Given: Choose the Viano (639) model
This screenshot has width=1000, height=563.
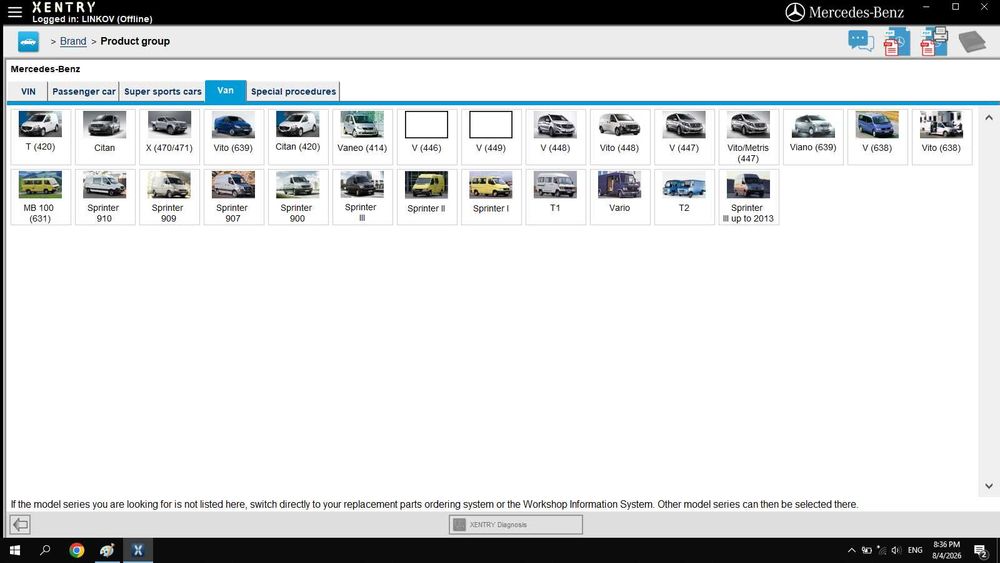Looking at the screenshot, I should [813, 137].
